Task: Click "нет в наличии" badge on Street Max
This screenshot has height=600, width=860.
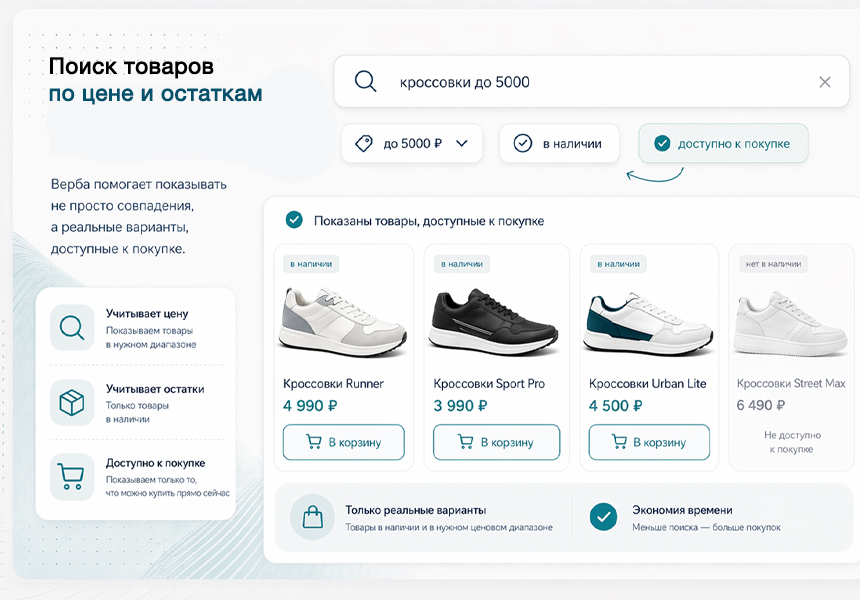Action: [x=773, y=264]
